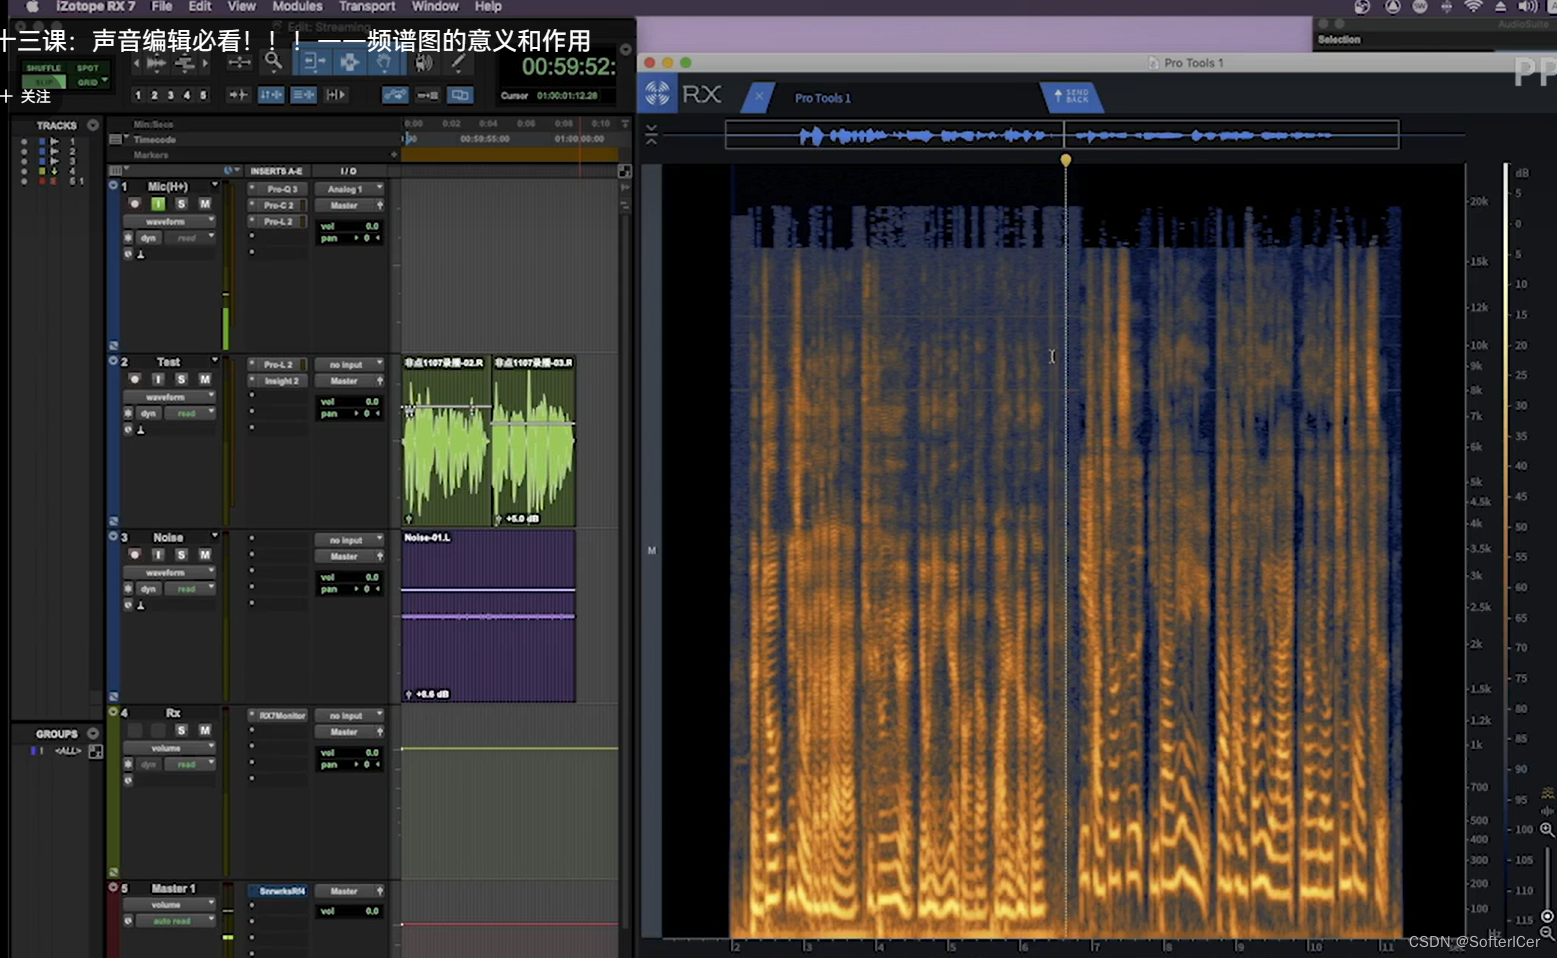Toggle Link Timeline and Edit Selection icon
This screenshot has width=1557, height=958.
(271, 95)
